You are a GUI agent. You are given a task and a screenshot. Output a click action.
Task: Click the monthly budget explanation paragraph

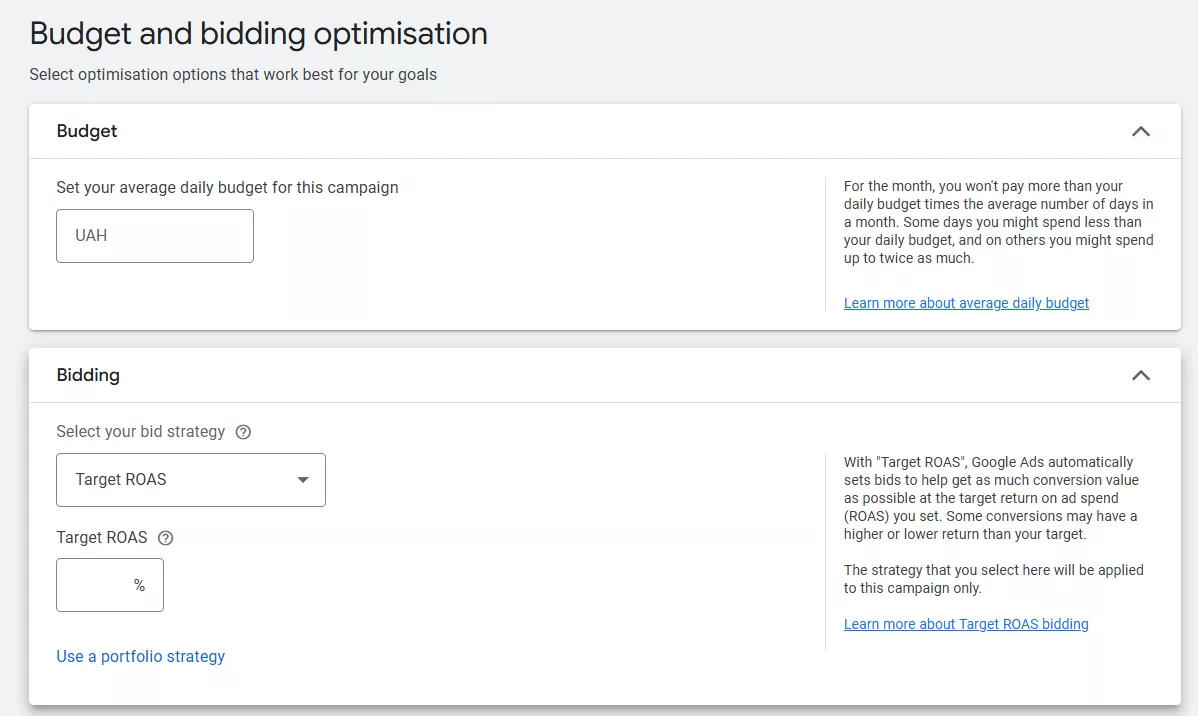(x=998, y=222)
